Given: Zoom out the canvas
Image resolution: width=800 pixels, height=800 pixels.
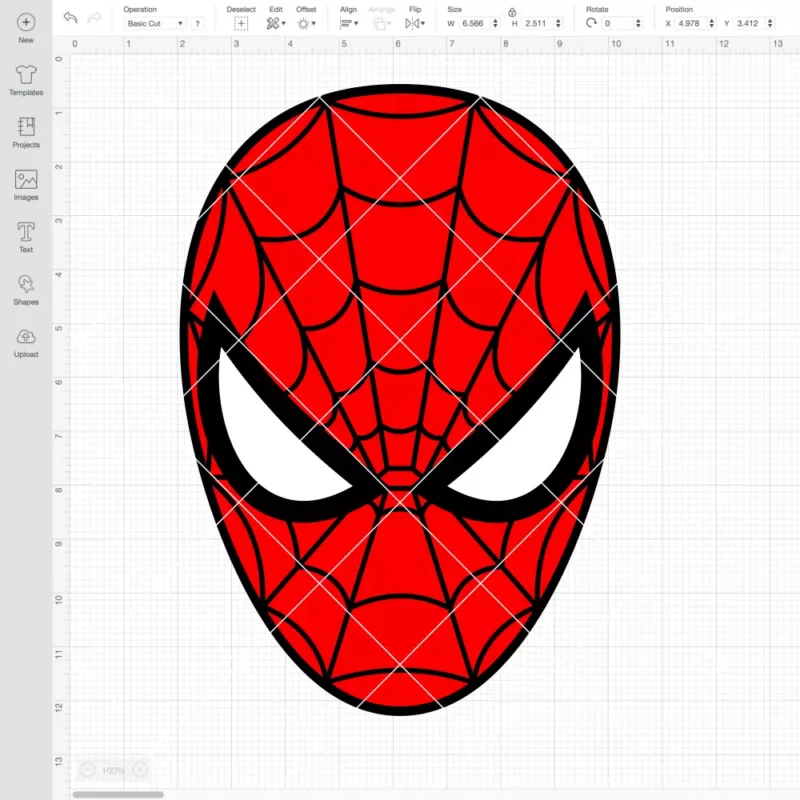Looking at the screenshot, I should (87, 769).
